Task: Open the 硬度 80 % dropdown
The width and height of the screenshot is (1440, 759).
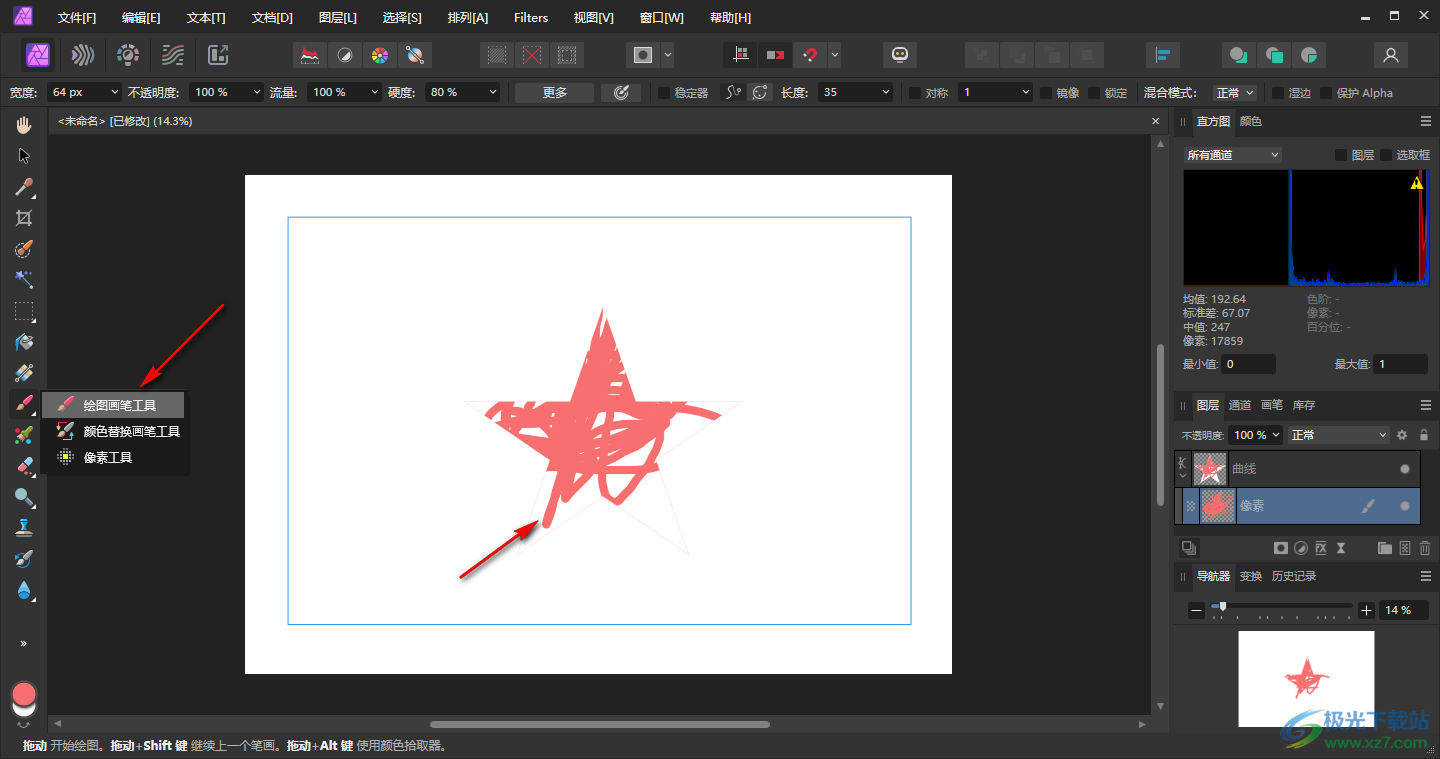Action: (x=462, y=92)
